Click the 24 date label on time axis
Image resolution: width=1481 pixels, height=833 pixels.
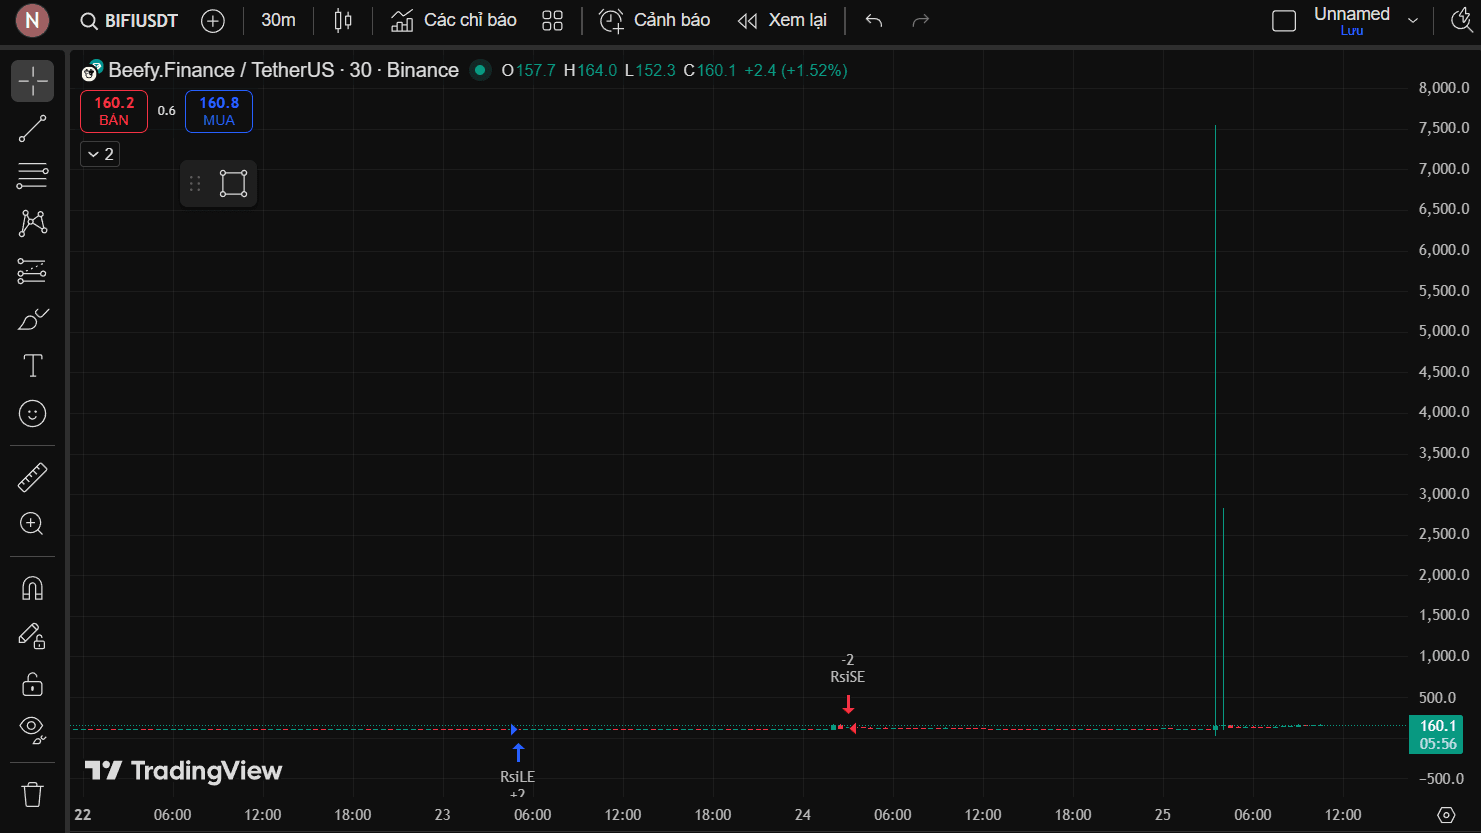click(803, 815)
